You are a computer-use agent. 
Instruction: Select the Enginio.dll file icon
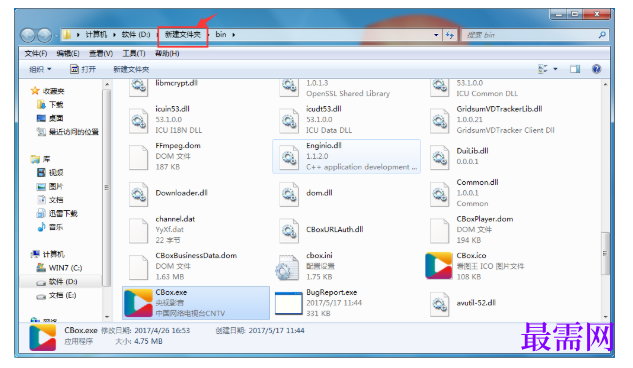[x=289, y=157]
